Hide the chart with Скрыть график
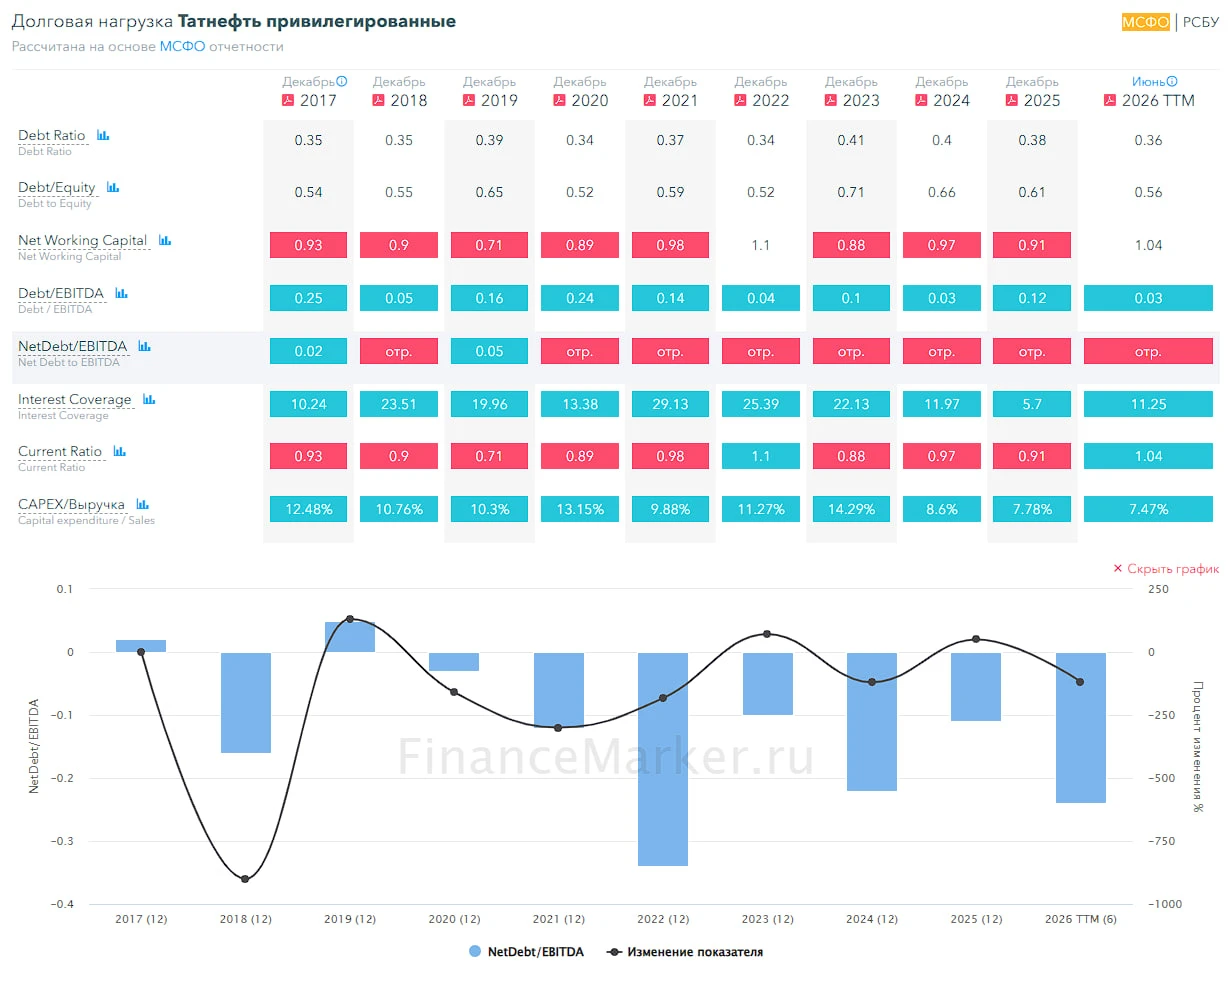1229x983 pixels. pos(1166,569)
